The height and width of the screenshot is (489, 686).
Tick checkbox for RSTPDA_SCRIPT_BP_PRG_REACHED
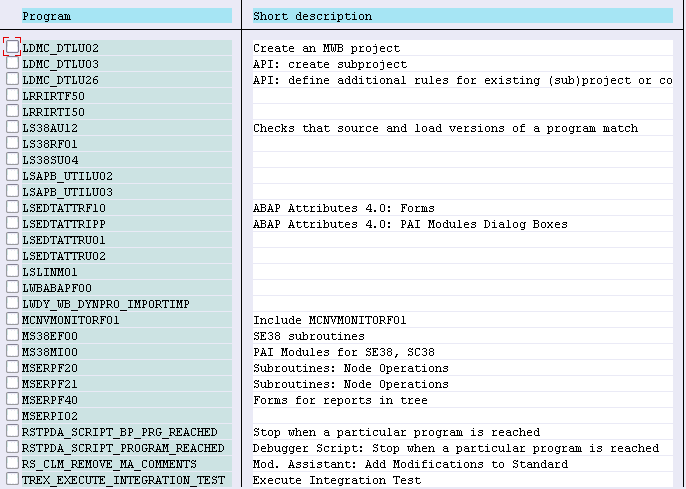[12, 430]
